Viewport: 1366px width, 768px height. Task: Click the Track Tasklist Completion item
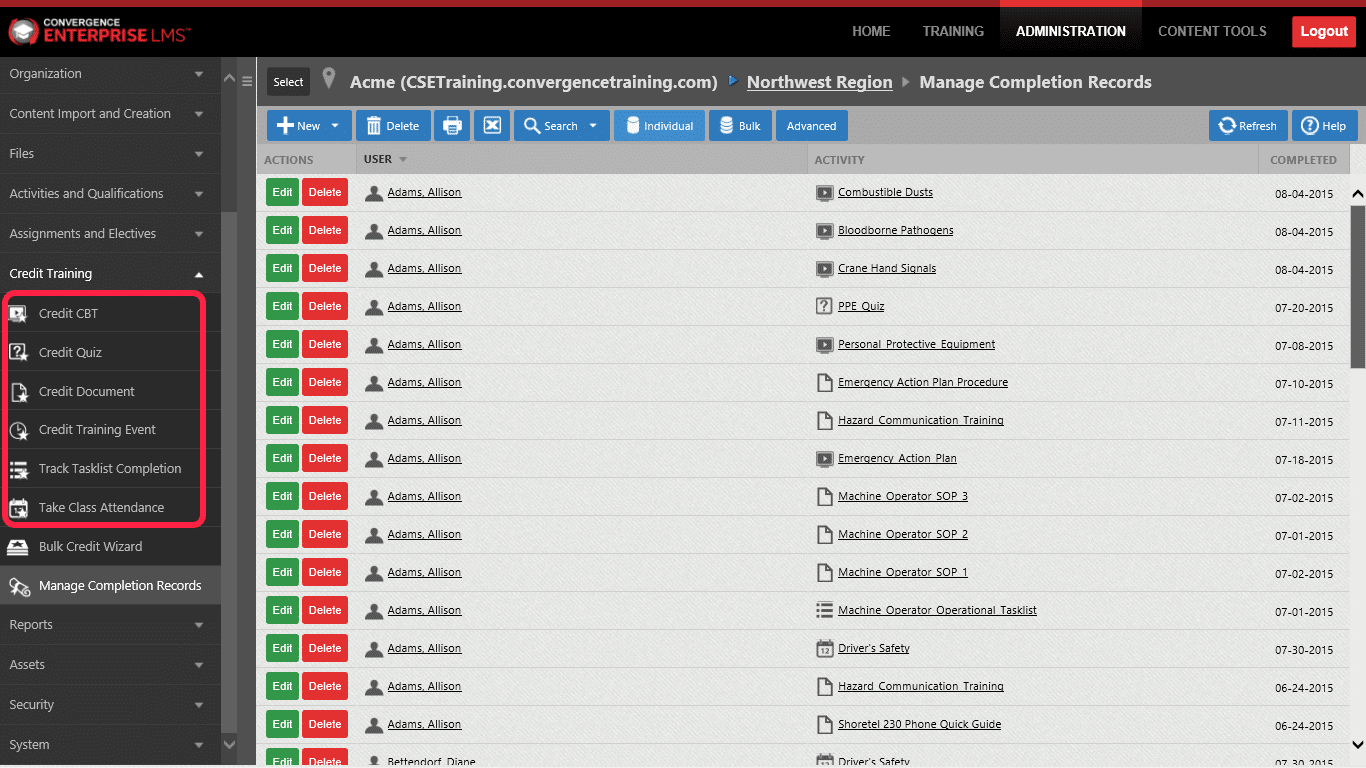[x=110, y=468]
